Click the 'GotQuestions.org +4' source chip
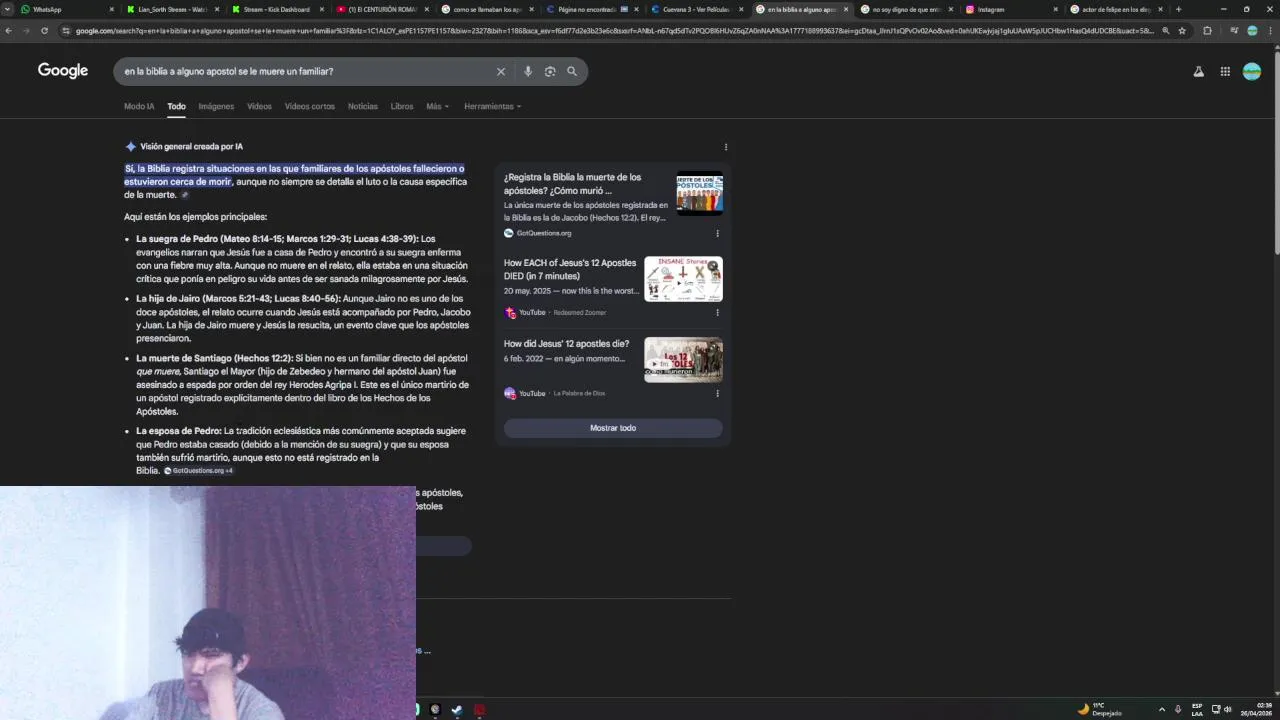The width and height of the screenshot is (1280, 720). click(199, 470)
